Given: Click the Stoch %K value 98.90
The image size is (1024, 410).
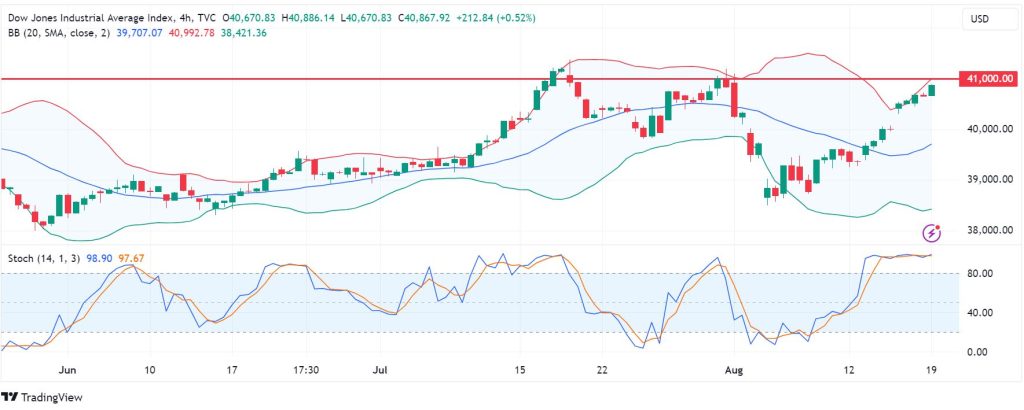Looking at the screenshot, I should [98, 259].
